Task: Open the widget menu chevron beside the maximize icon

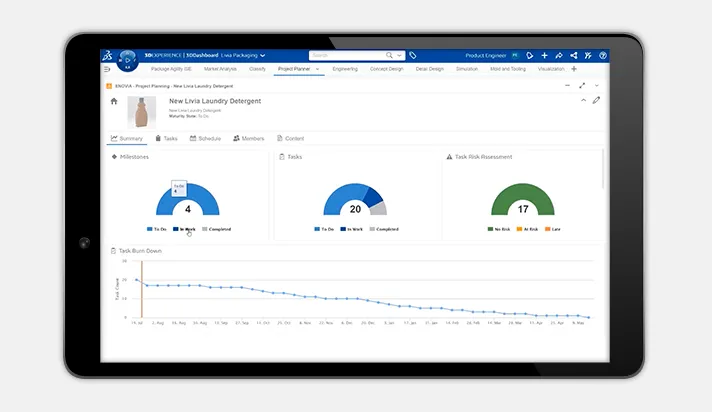Action: coord(597,85)
